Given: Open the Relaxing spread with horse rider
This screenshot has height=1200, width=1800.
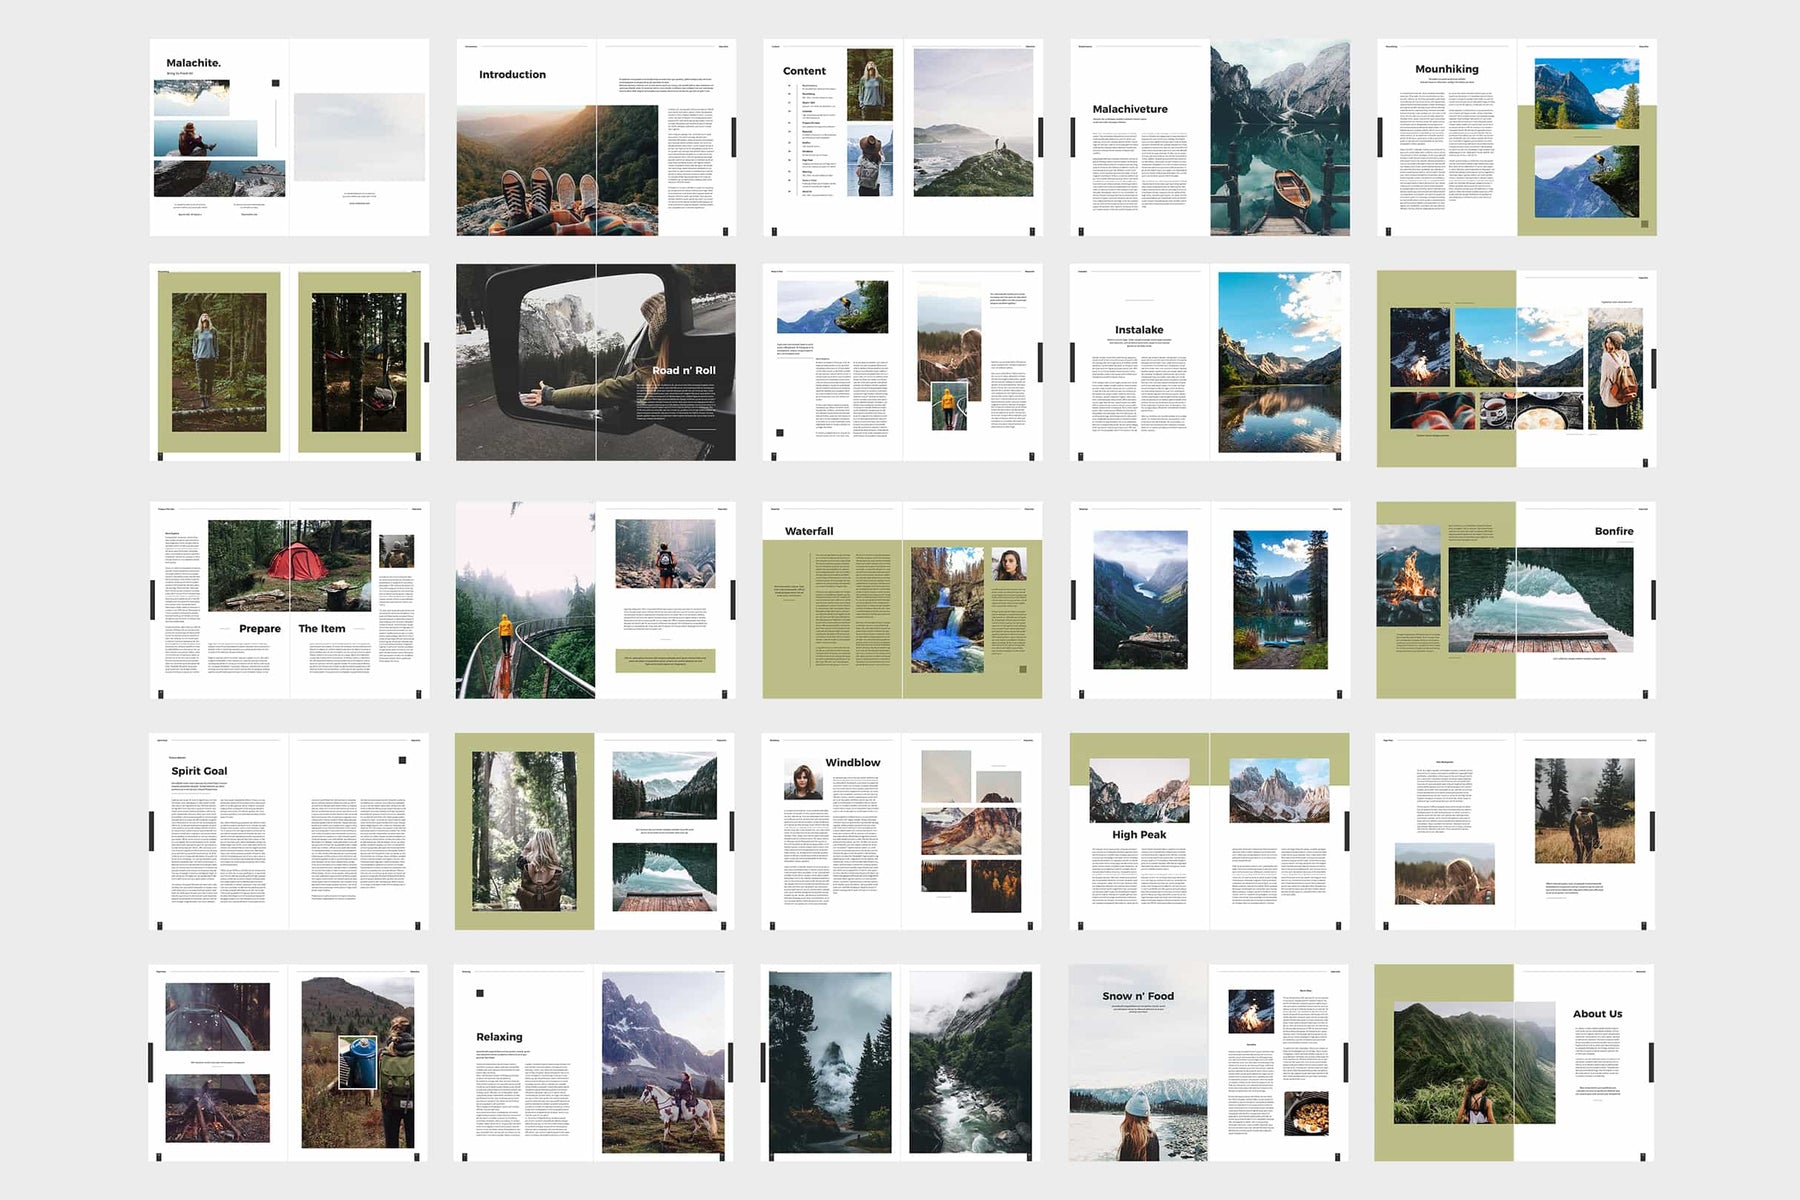Looking at the screenshot, I should 594,1063.
